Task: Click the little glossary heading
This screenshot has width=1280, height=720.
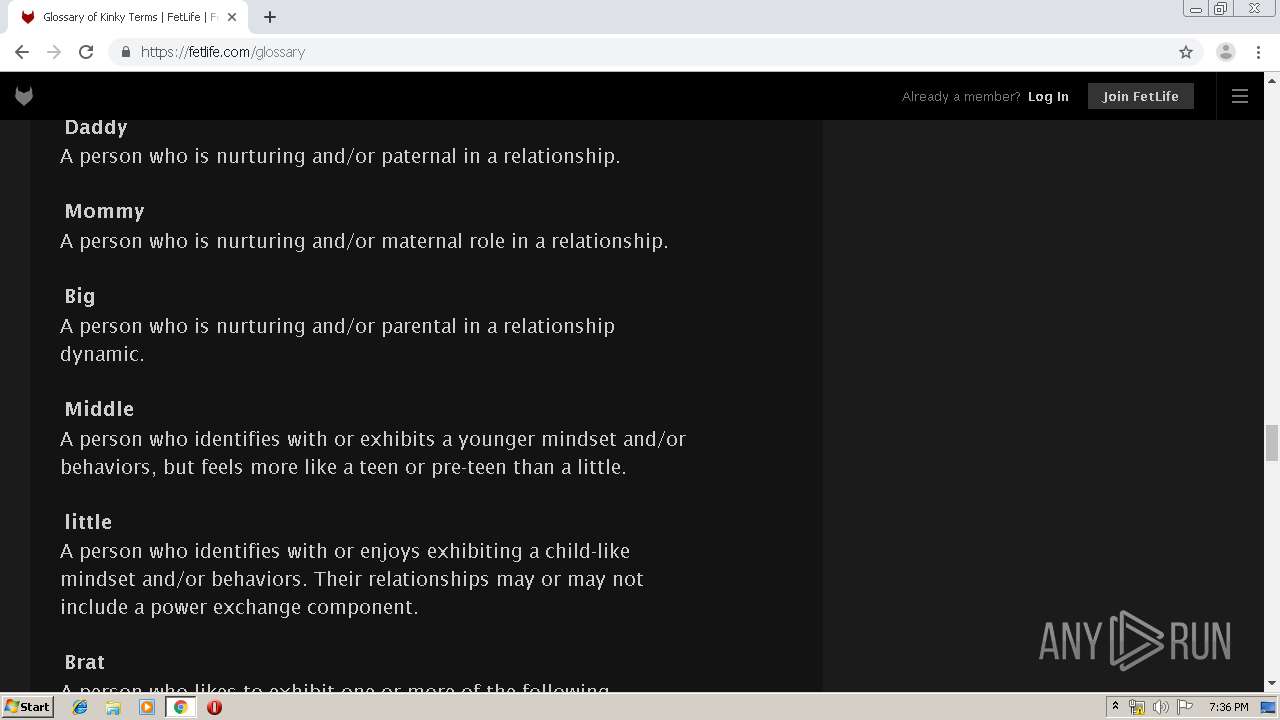Action: (88, 522)
